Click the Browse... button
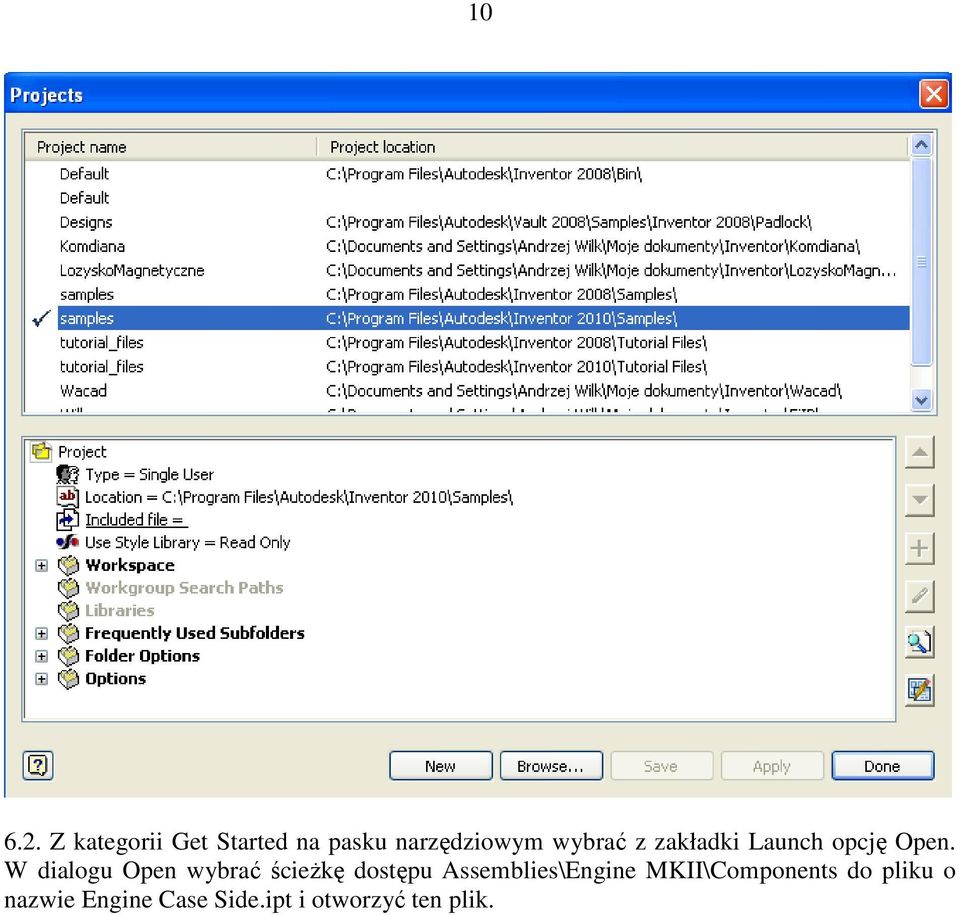Viewport: 960px width, 915px height. (551, 766)
